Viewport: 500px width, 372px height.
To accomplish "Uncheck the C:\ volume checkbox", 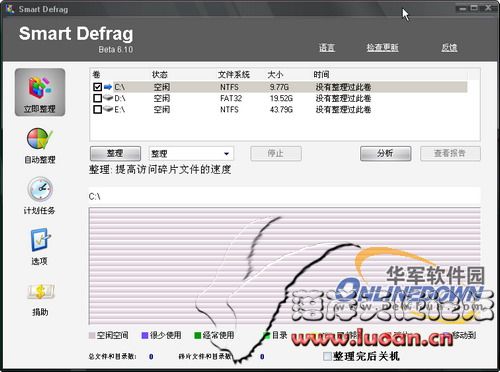I will [97, 87].
